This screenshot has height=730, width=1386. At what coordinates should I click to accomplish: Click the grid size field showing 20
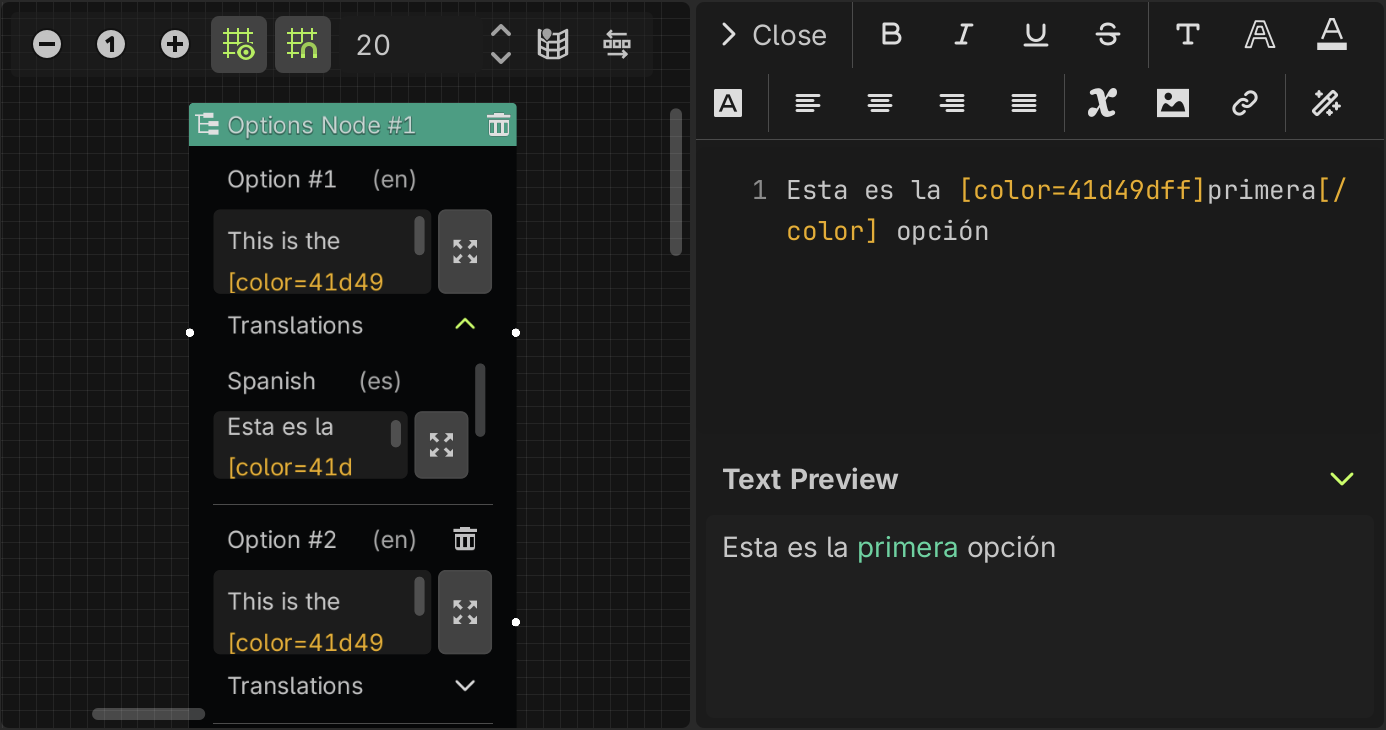pos(372,45)
